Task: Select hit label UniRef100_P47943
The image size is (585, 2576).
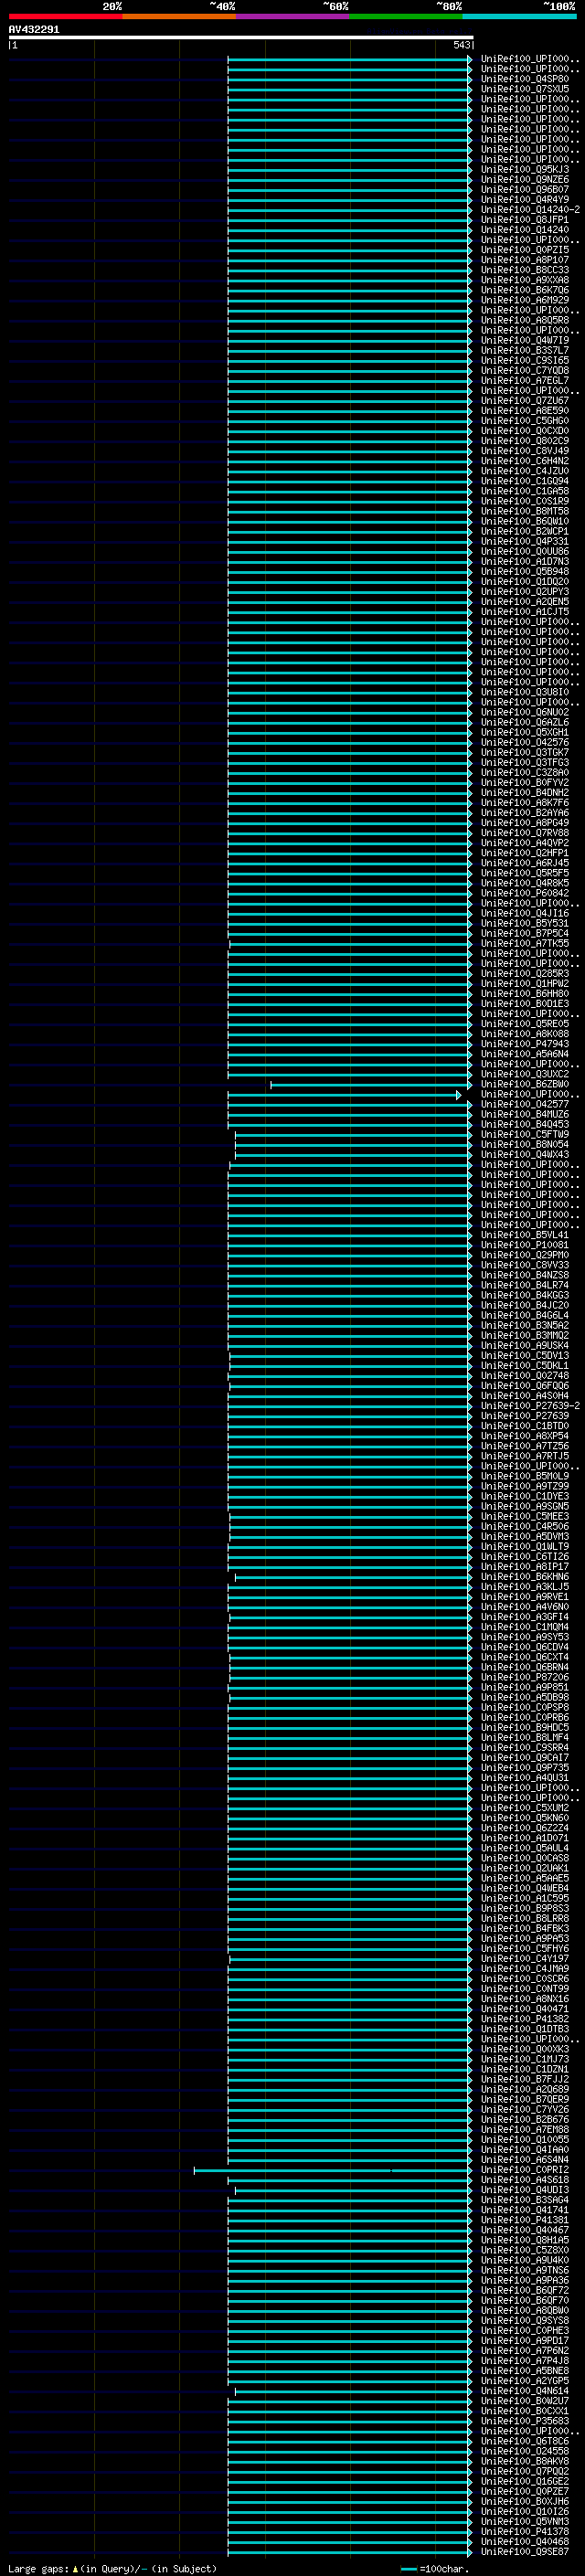Action: click(x=525, y=1044)
